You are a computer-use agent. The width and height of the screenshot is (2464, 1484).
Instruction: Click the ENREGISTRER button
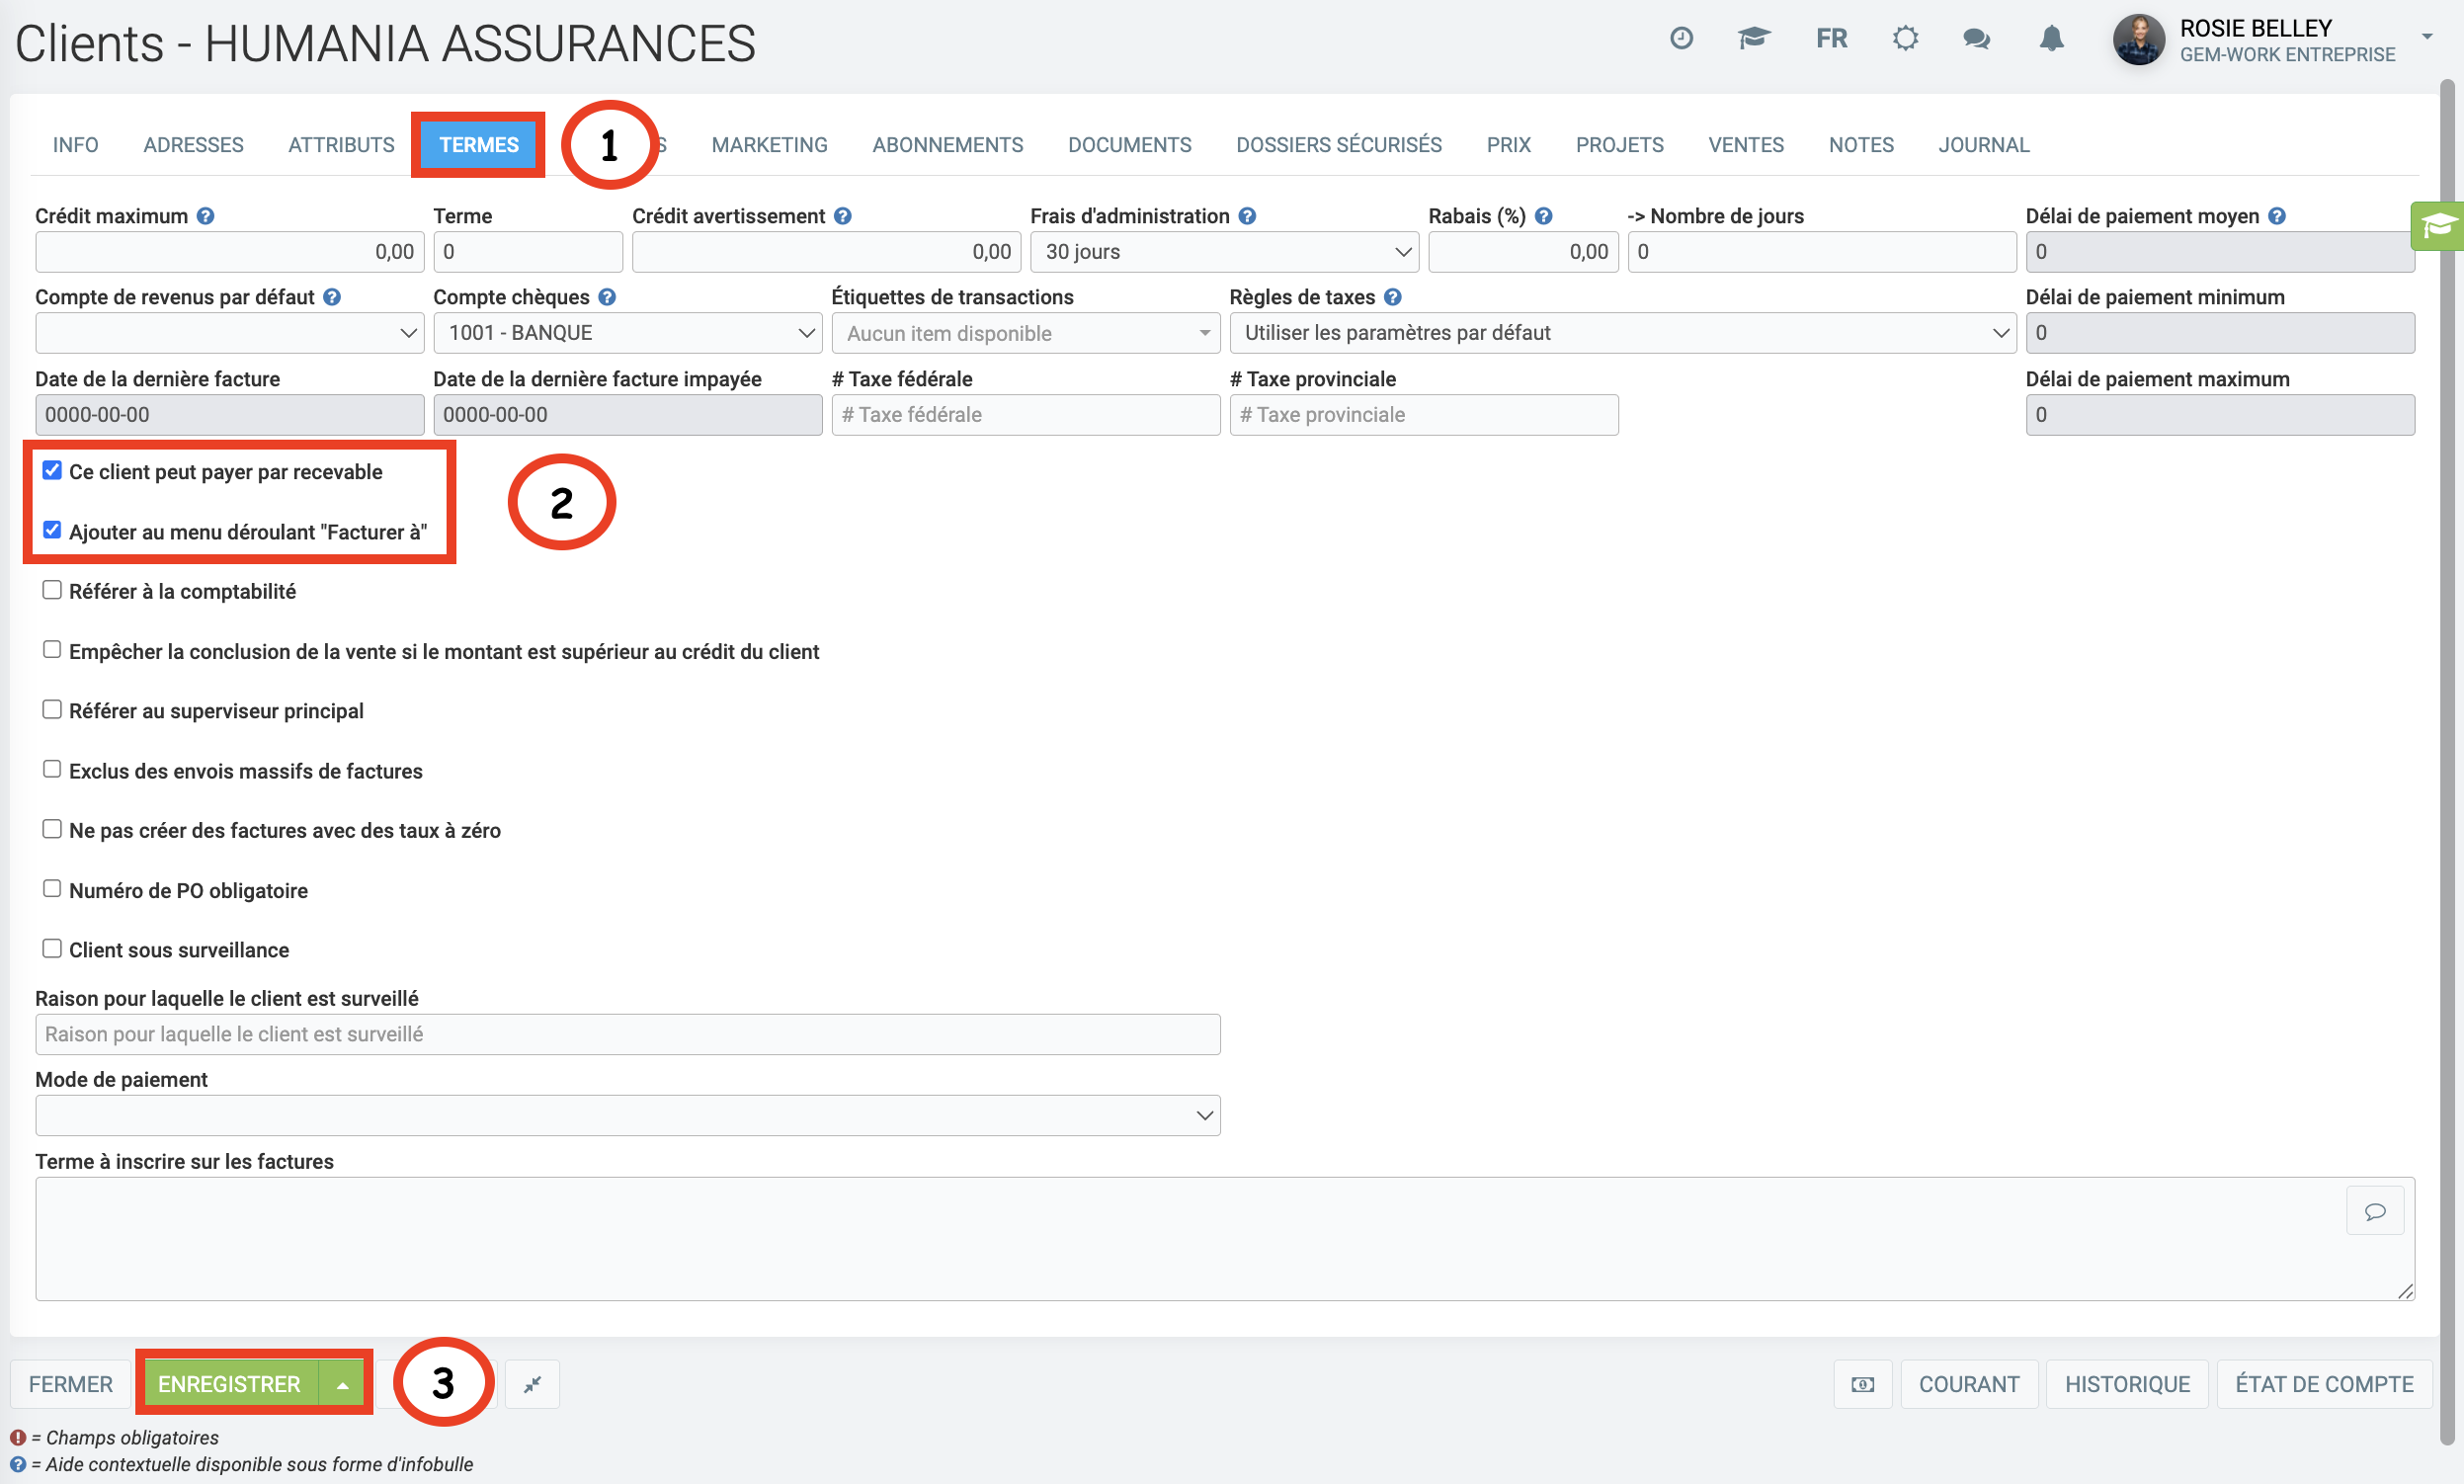tap(229, 1384)
